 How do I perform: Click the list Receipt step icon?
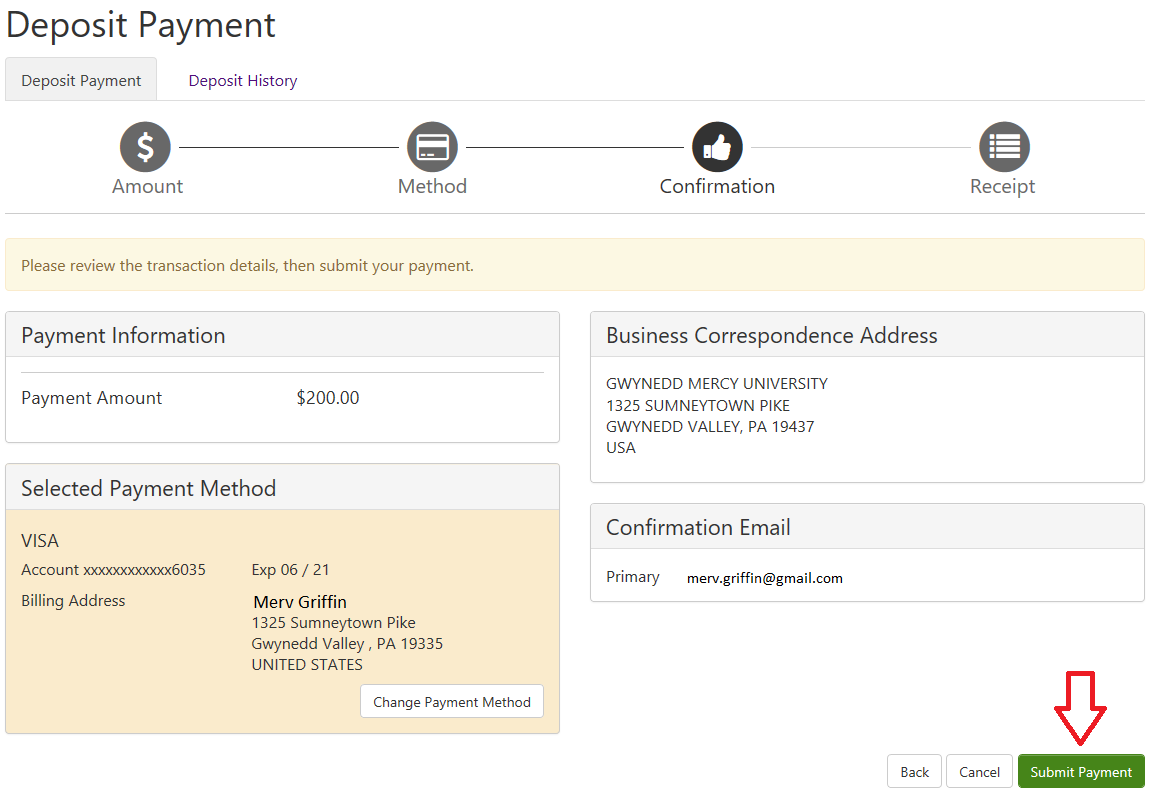[x=1004, y=147]
